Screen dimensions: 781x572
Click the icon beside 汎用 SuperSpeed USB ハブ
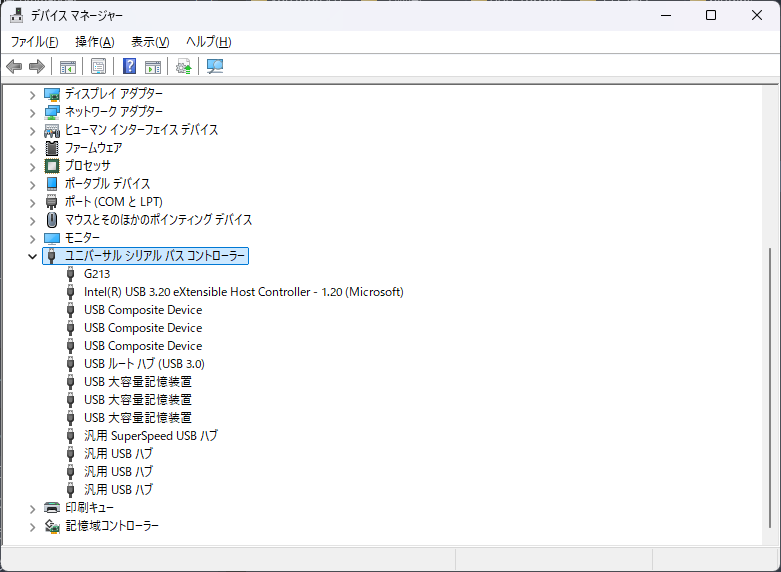71,436
